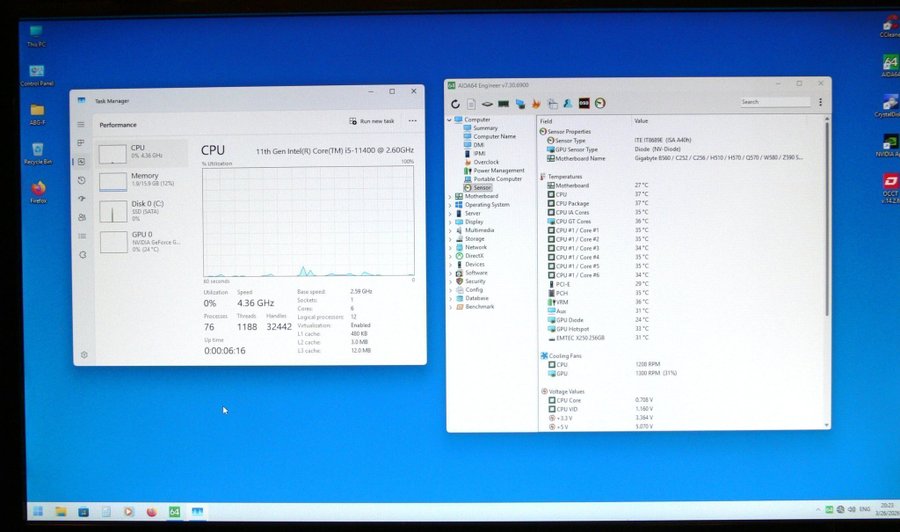
Task: Select Overclock in the AIDA64 tree
Action: click(486, 162)
